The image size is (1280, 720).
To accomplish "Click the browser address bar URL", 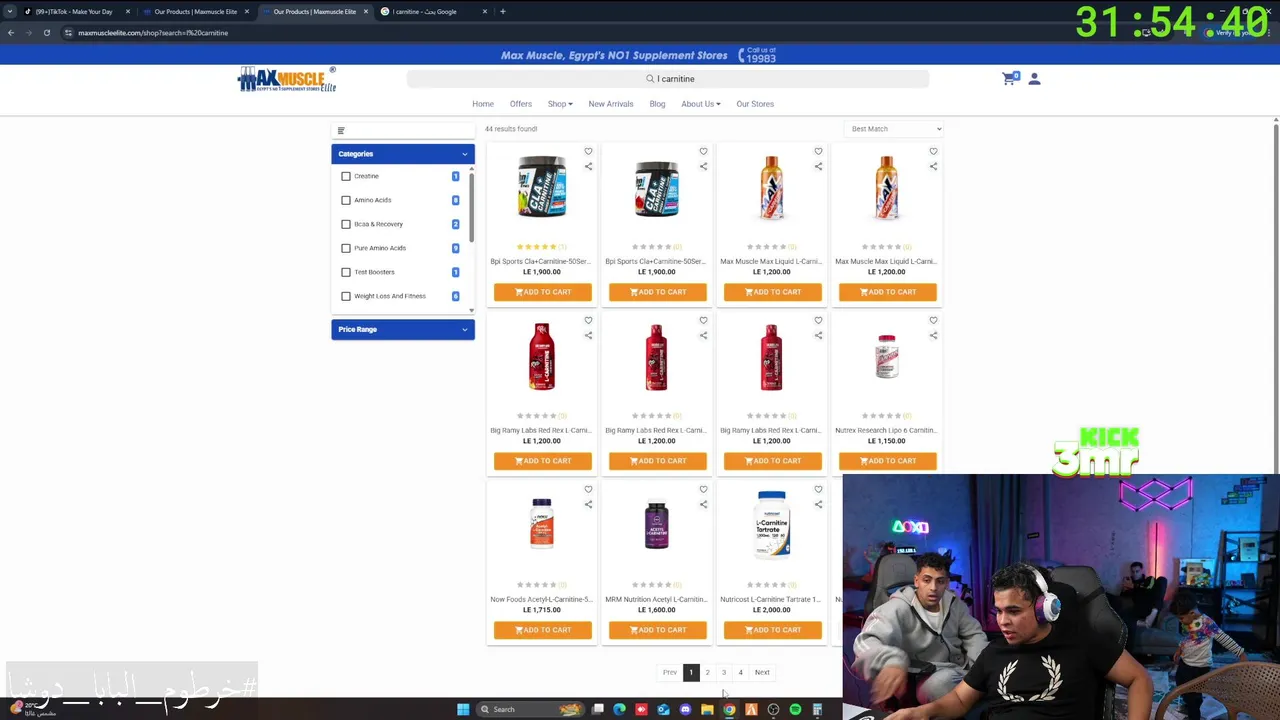I will tap(153, 33).
